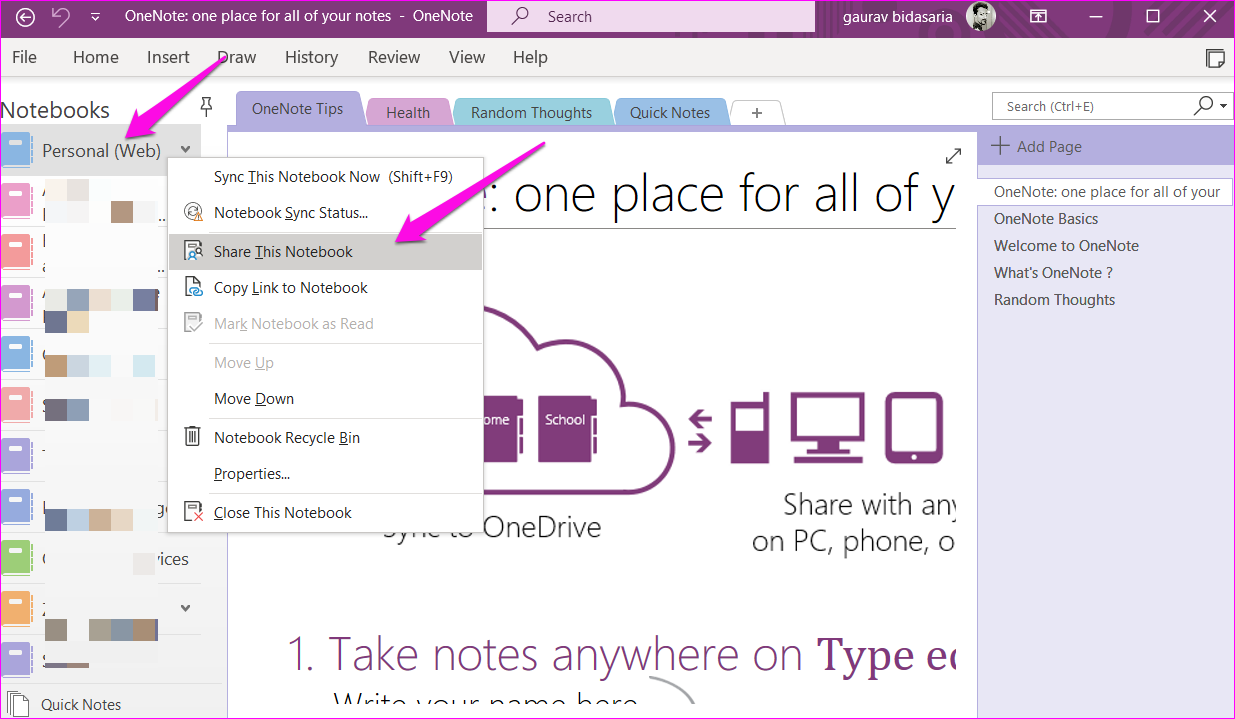Click the green notebook icon in sidebar
The width and height of the screenshot is (1235, 719).
pos(18,558)
